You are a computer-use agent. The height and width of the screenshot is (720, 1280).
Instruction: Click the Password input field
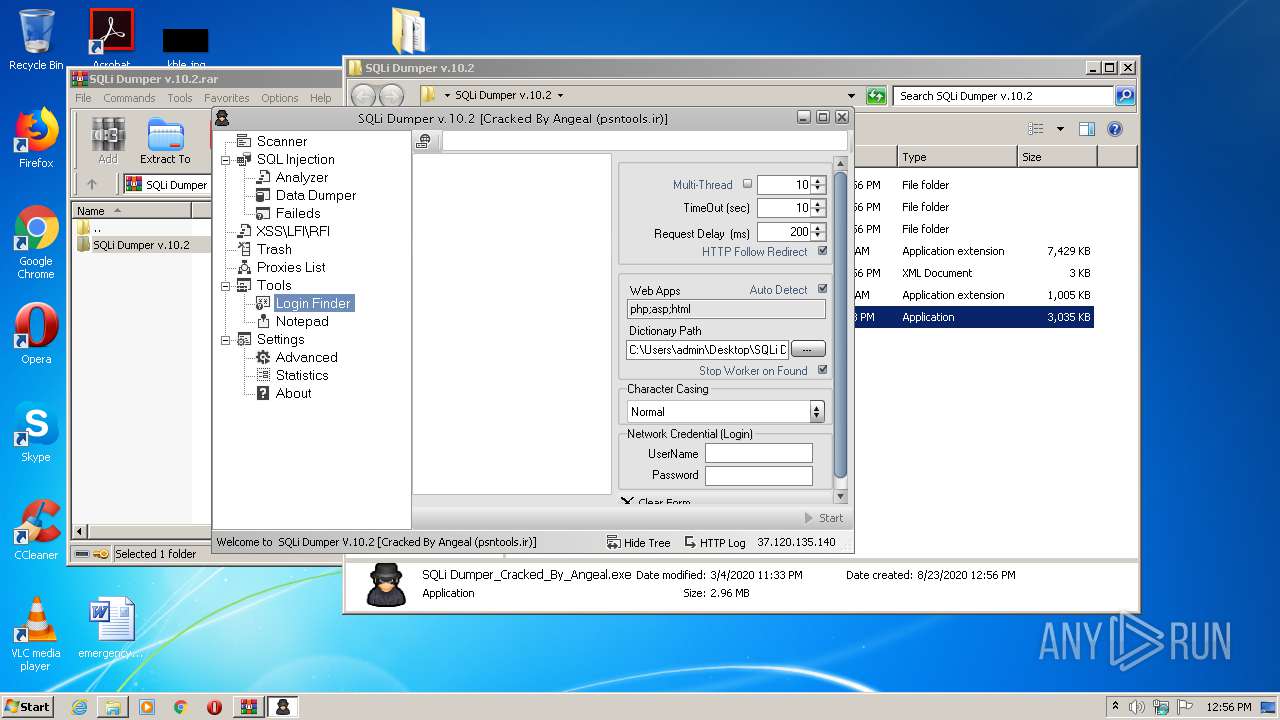pos(759,475)
